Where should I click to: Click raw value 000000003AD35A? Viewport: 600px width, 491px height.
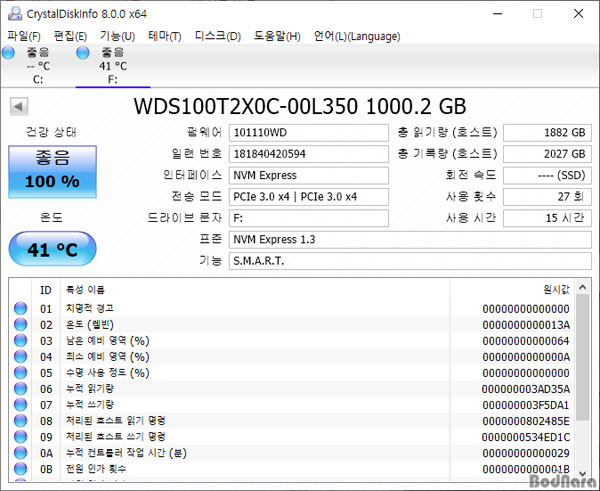526,389
